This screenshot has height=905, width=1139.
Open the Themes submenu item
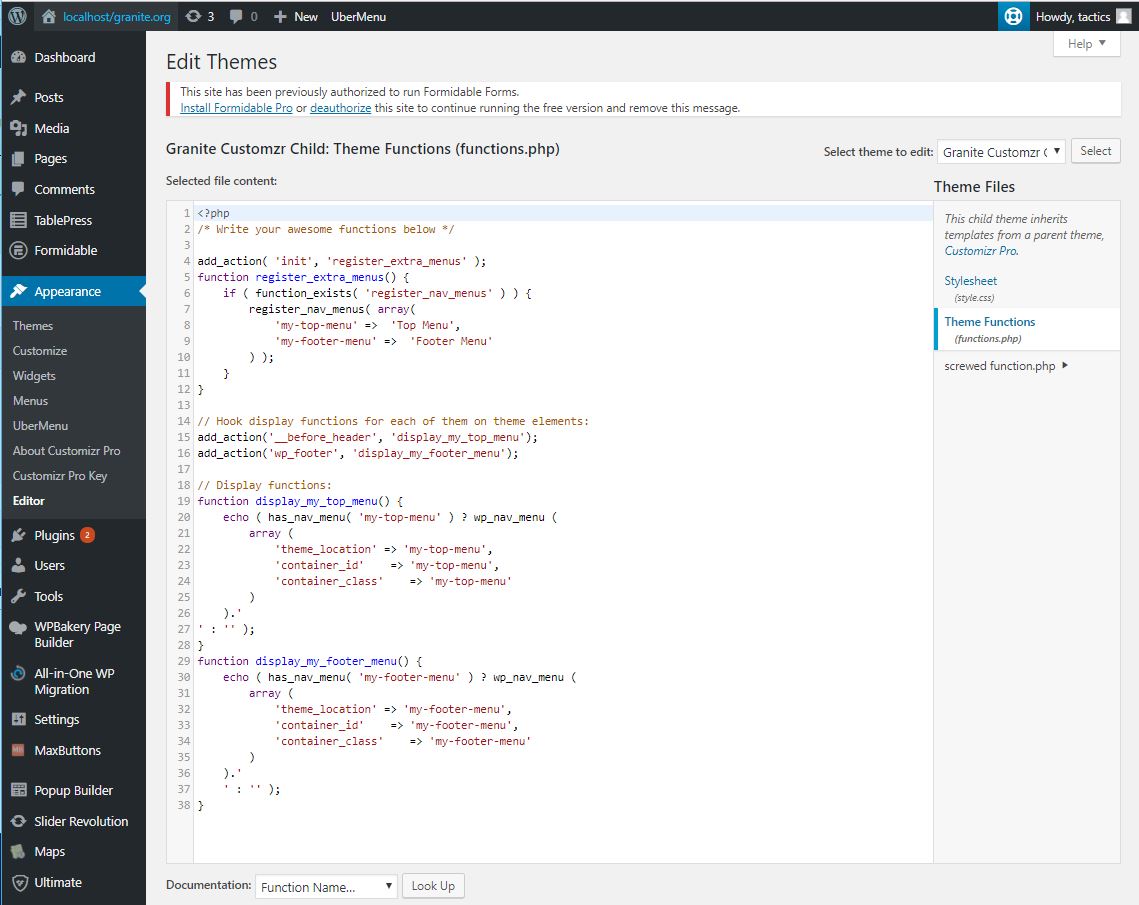pyautogui.click(x=33, y=326)
